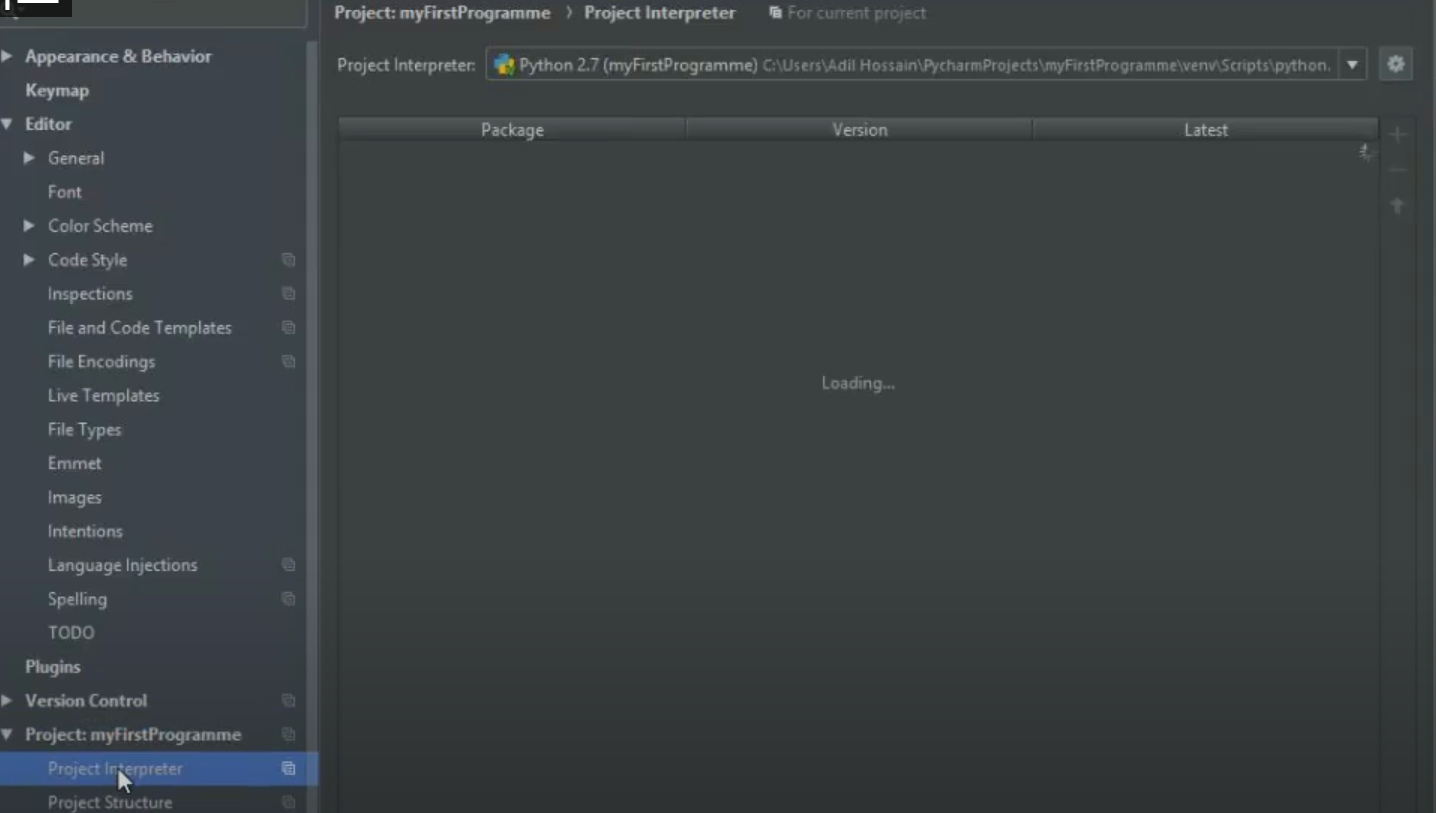Click project-level icon beside Project: myFirstProgramme
Image resolution: width=1436 pixels, height=813 pixels.
click(x=288, y=735)
